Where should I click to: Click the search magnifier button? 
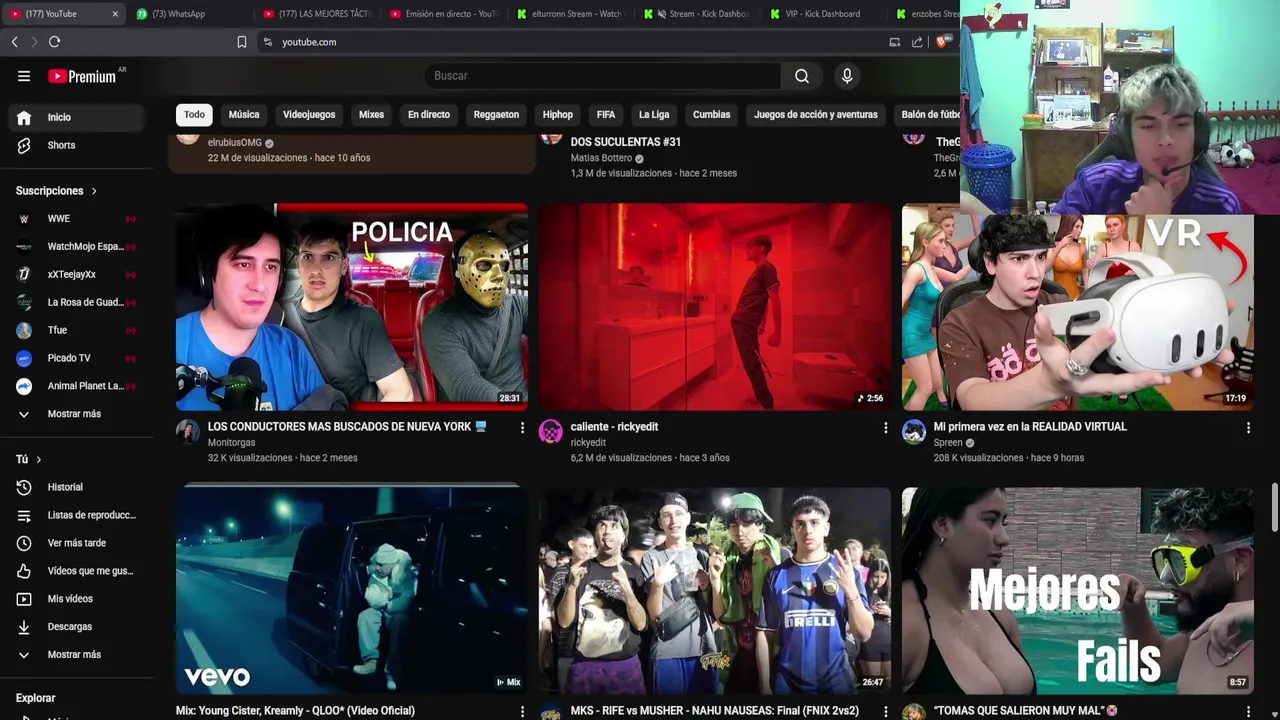[x=802, y=76]
